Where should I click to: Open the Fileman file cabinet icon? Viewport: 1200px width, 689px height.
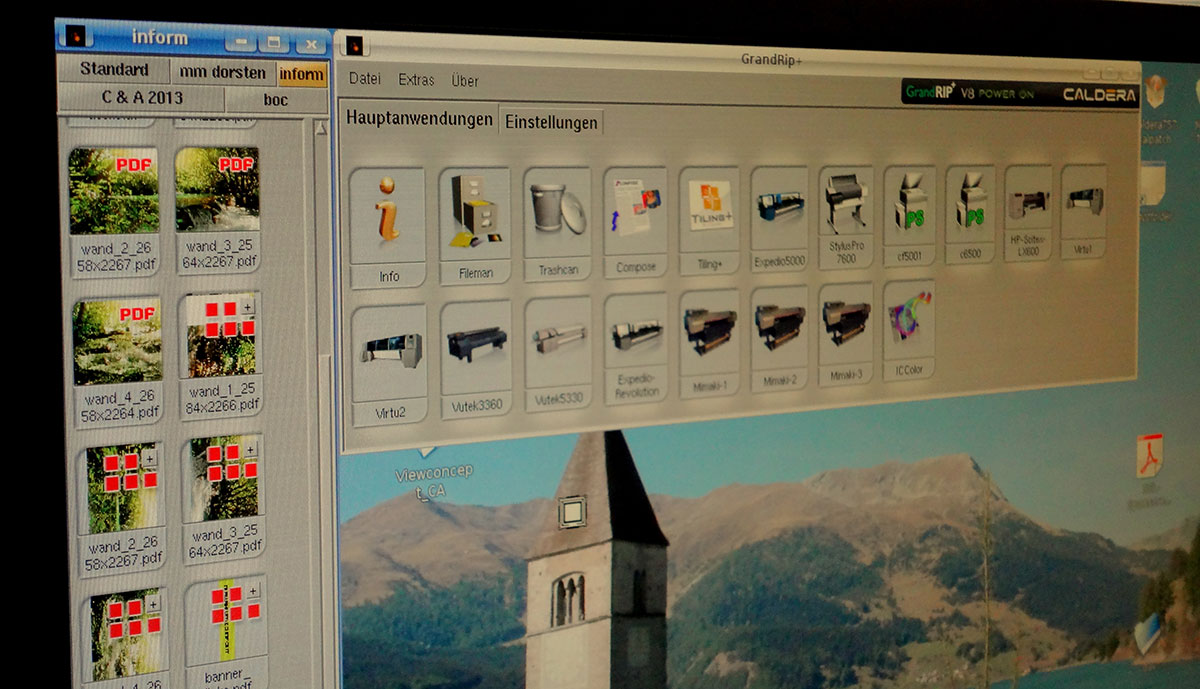click(475, 212)
